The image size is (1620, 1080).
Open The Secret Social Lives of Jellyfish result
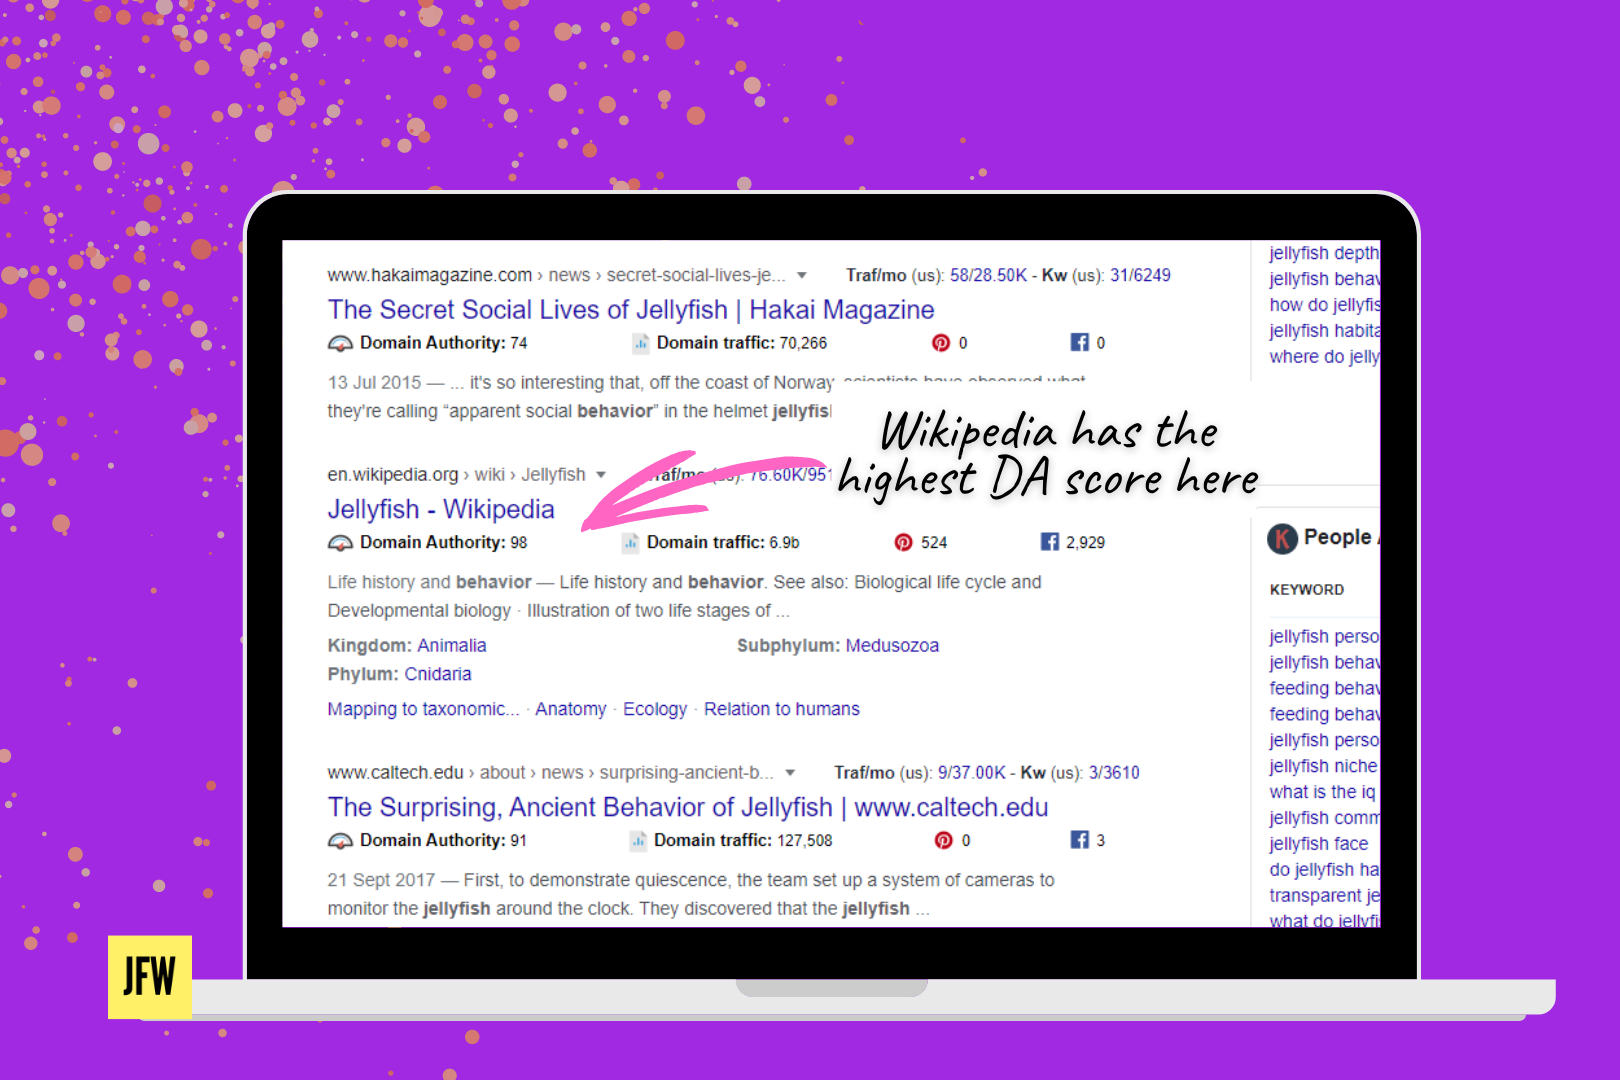[x=631, y=310]
